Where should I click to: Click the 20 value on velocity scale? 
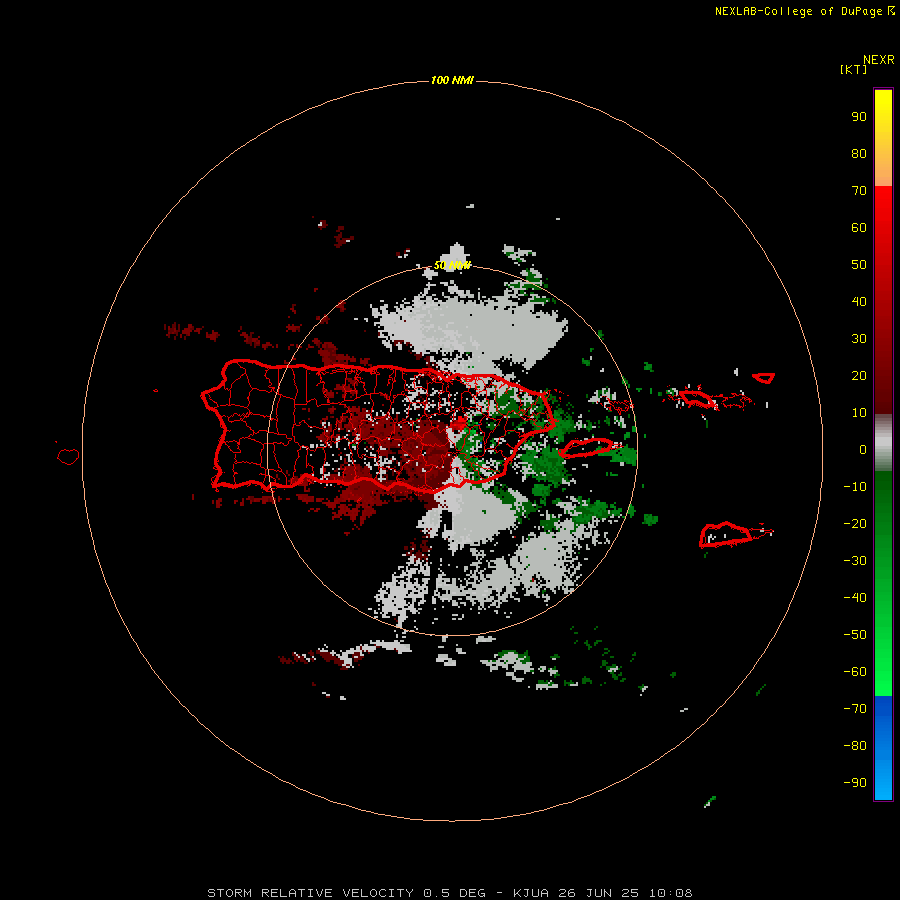pyautogui.click(x=859, y=375)
